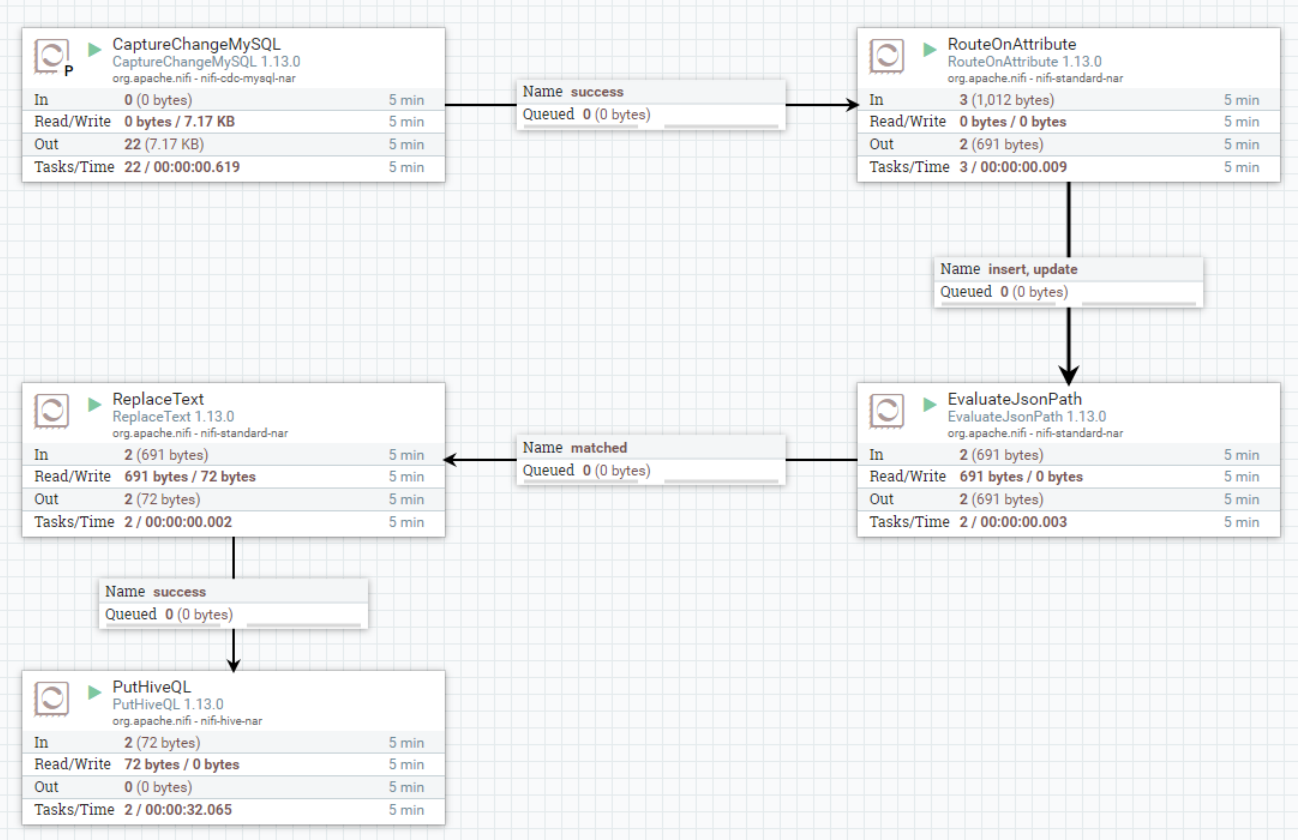This screenshot has height=840, width=1298.
Task: Click the EvaluateJsonPath processor icon
Action: coord(886,410)
